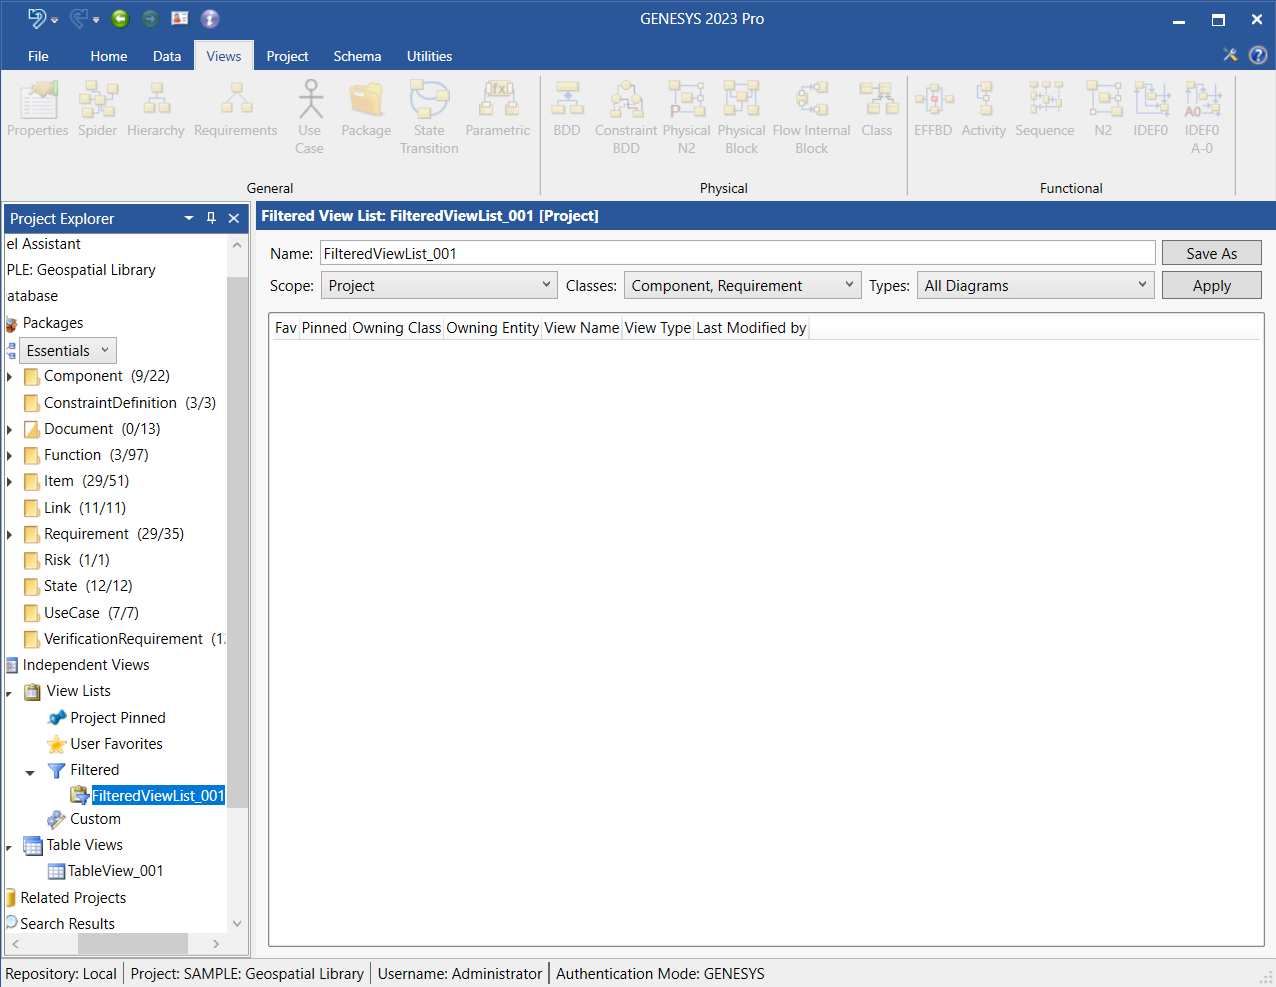Click the green back navigation arrow
Screen dimensions: 1276x987
120,18
